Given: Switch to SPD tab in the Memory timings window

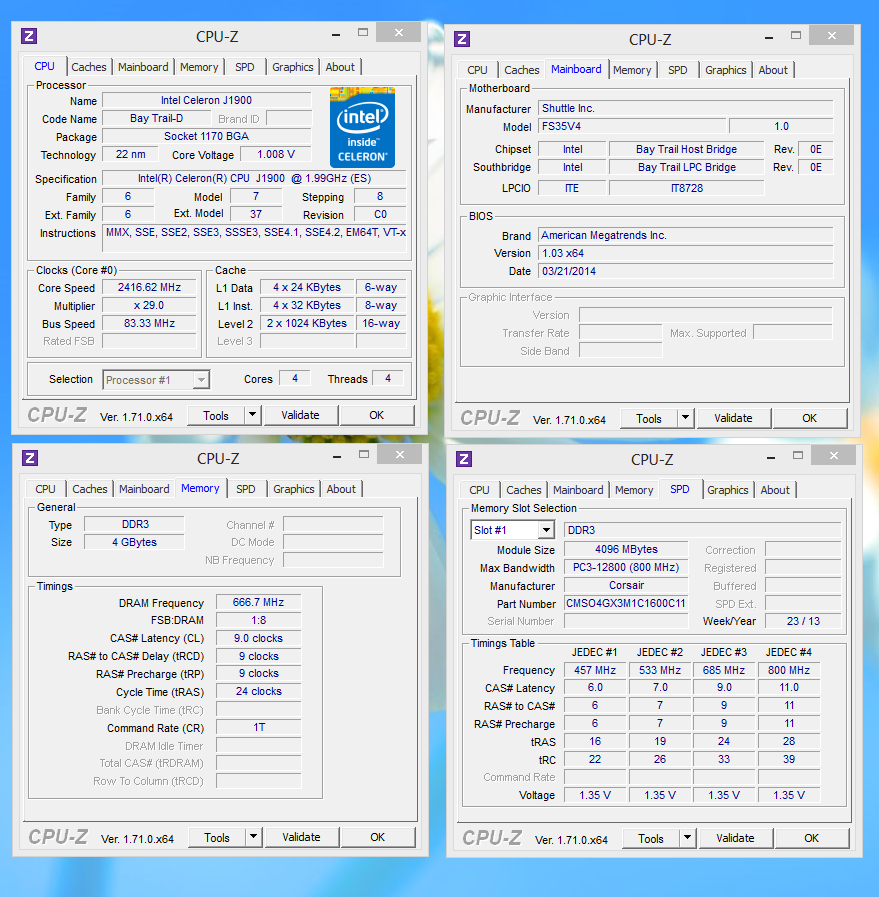Looking at the screenshot, I should tap(245, 489).
